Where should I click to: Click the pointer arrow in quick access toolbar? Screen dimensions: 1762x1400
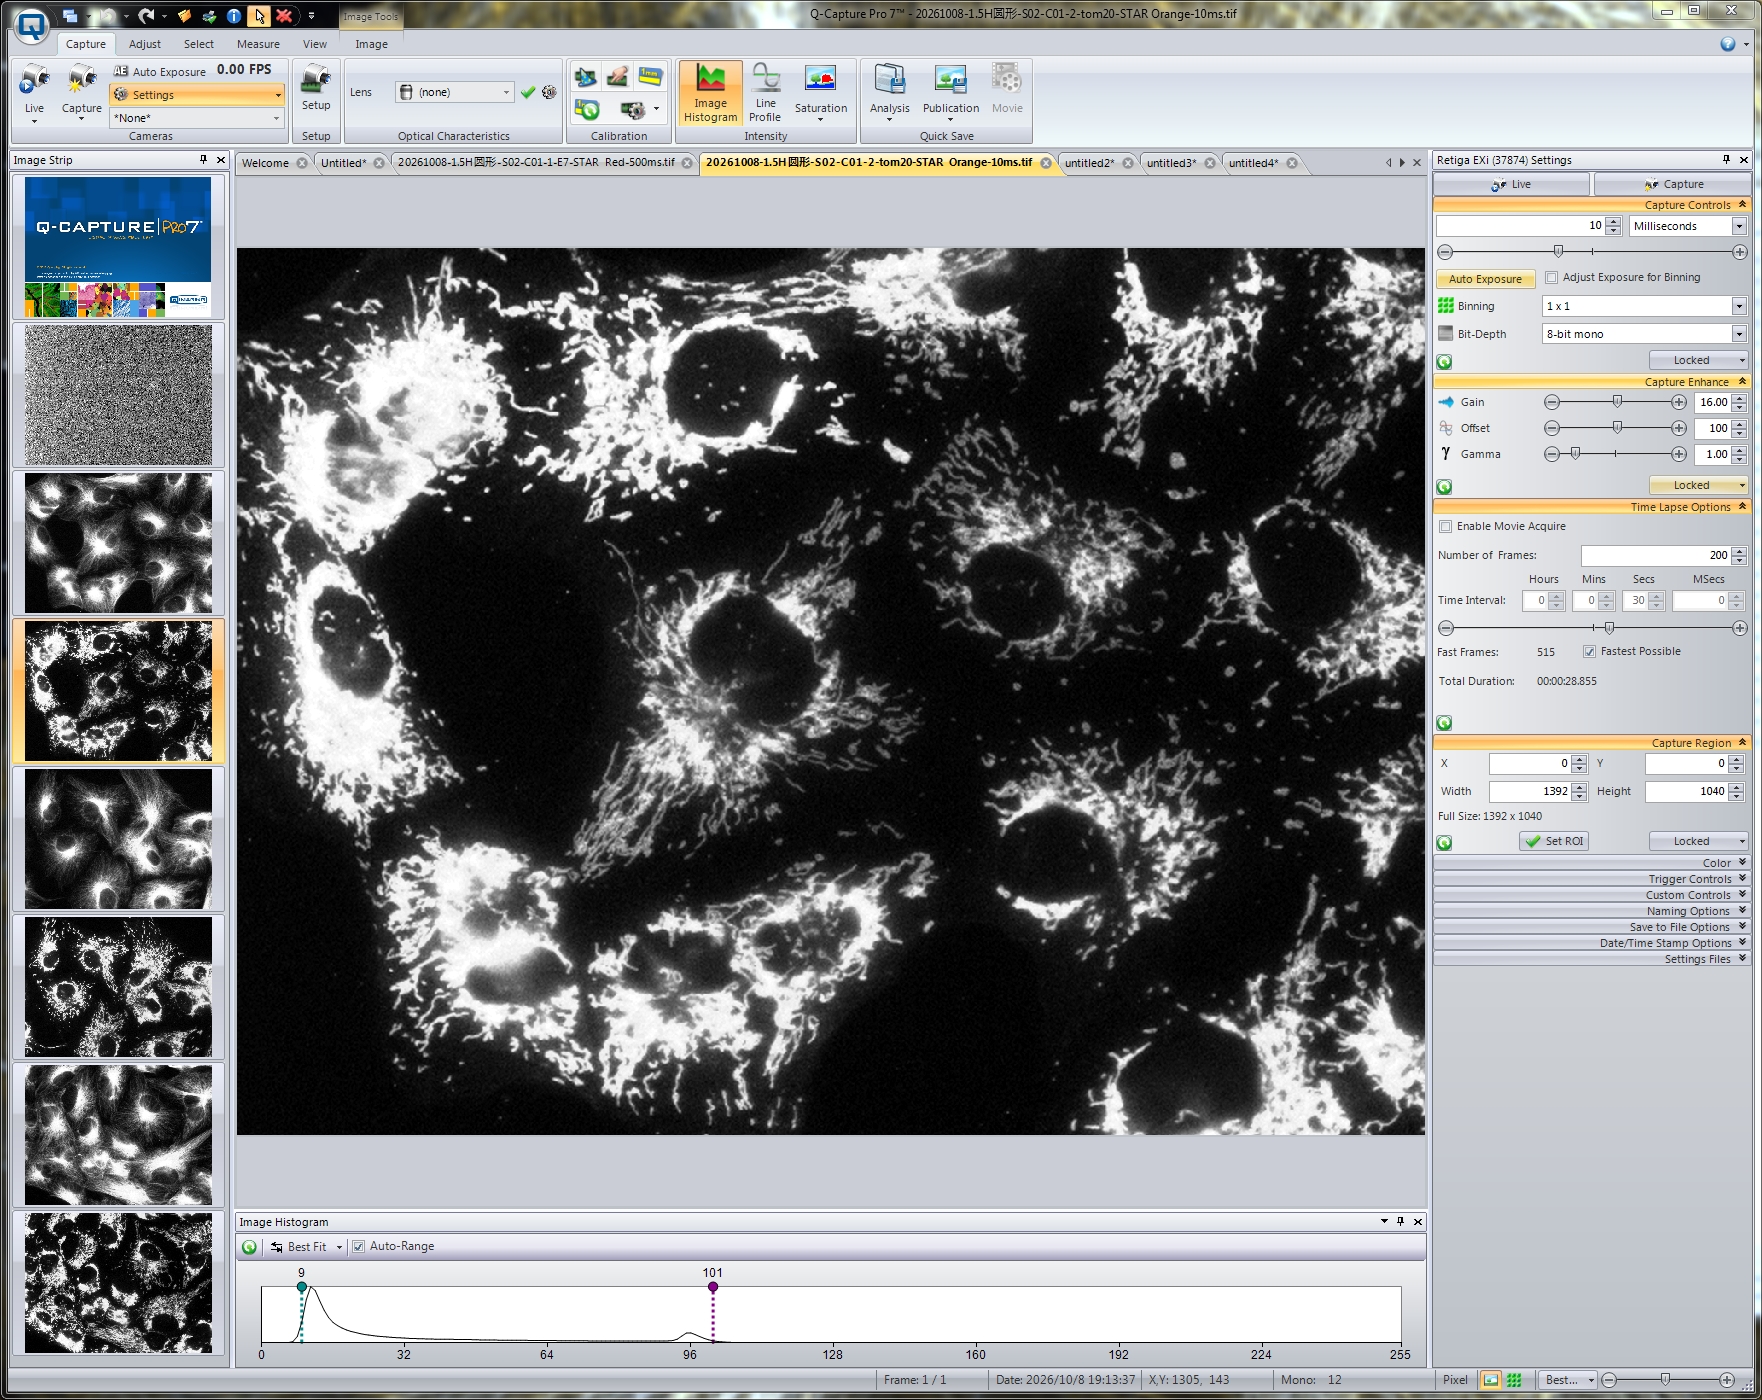tap(259, 15)
